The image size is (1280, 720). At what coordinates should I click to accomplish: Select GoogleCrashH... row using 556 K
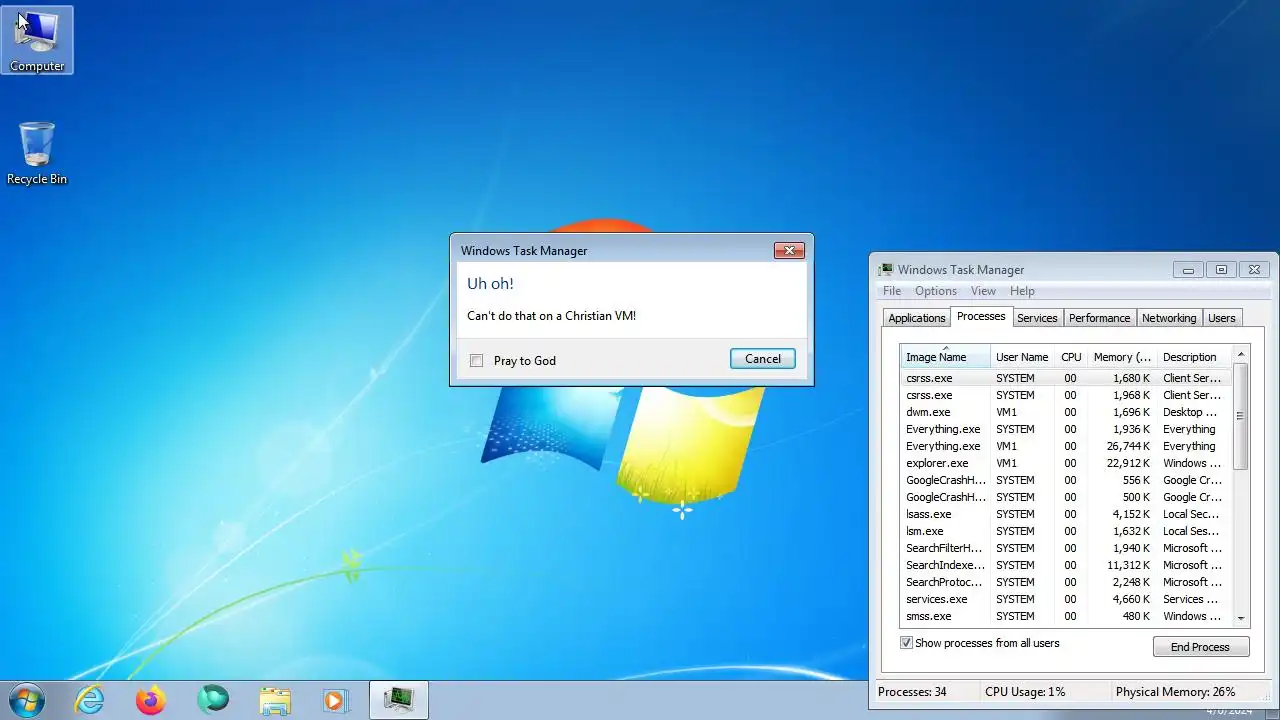(x=1066, y=480)
